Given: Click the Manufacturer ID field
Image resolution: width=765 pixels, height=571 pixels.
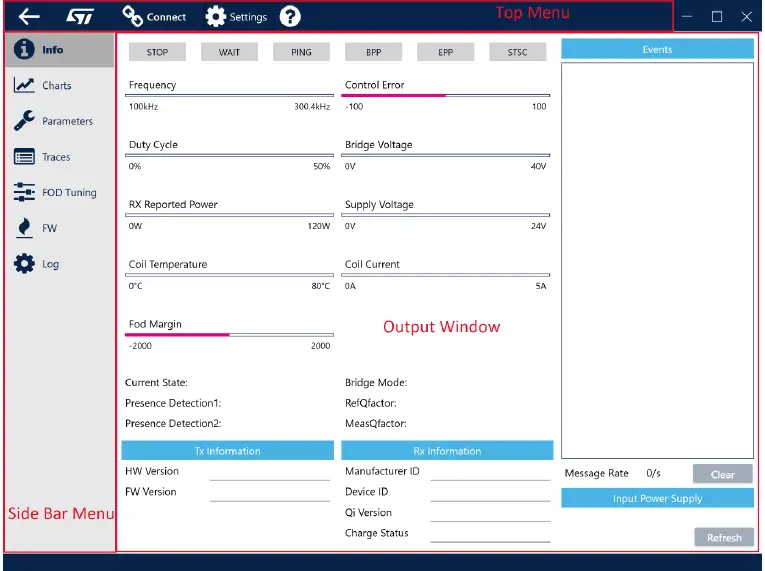Looking at the screenshot, I should (490, 473).
